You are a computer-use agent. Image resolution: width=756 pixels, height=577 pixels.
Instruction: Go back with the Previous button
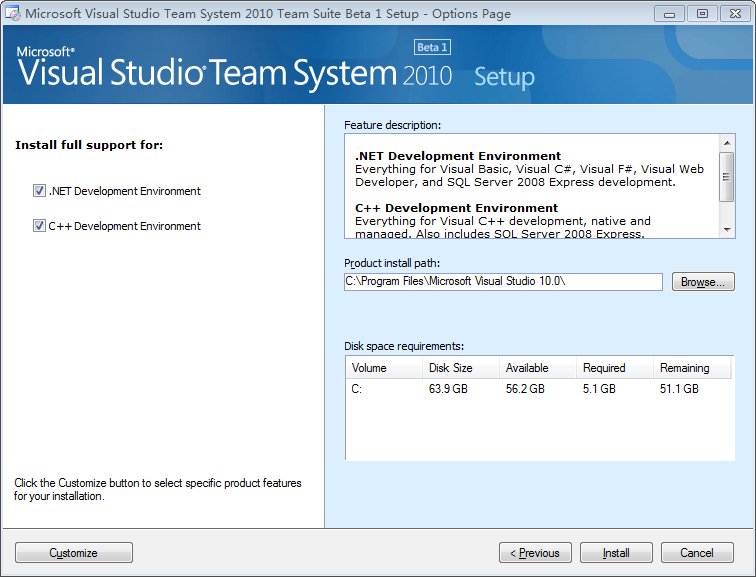(535, 552)
